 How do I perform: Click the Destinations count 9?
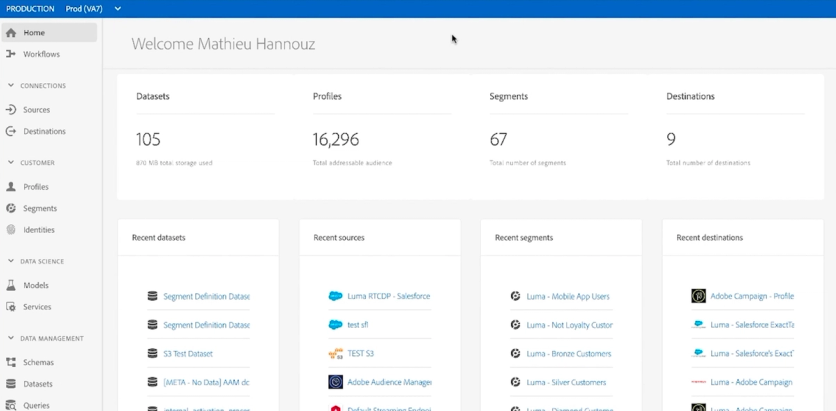coord(671,140)
